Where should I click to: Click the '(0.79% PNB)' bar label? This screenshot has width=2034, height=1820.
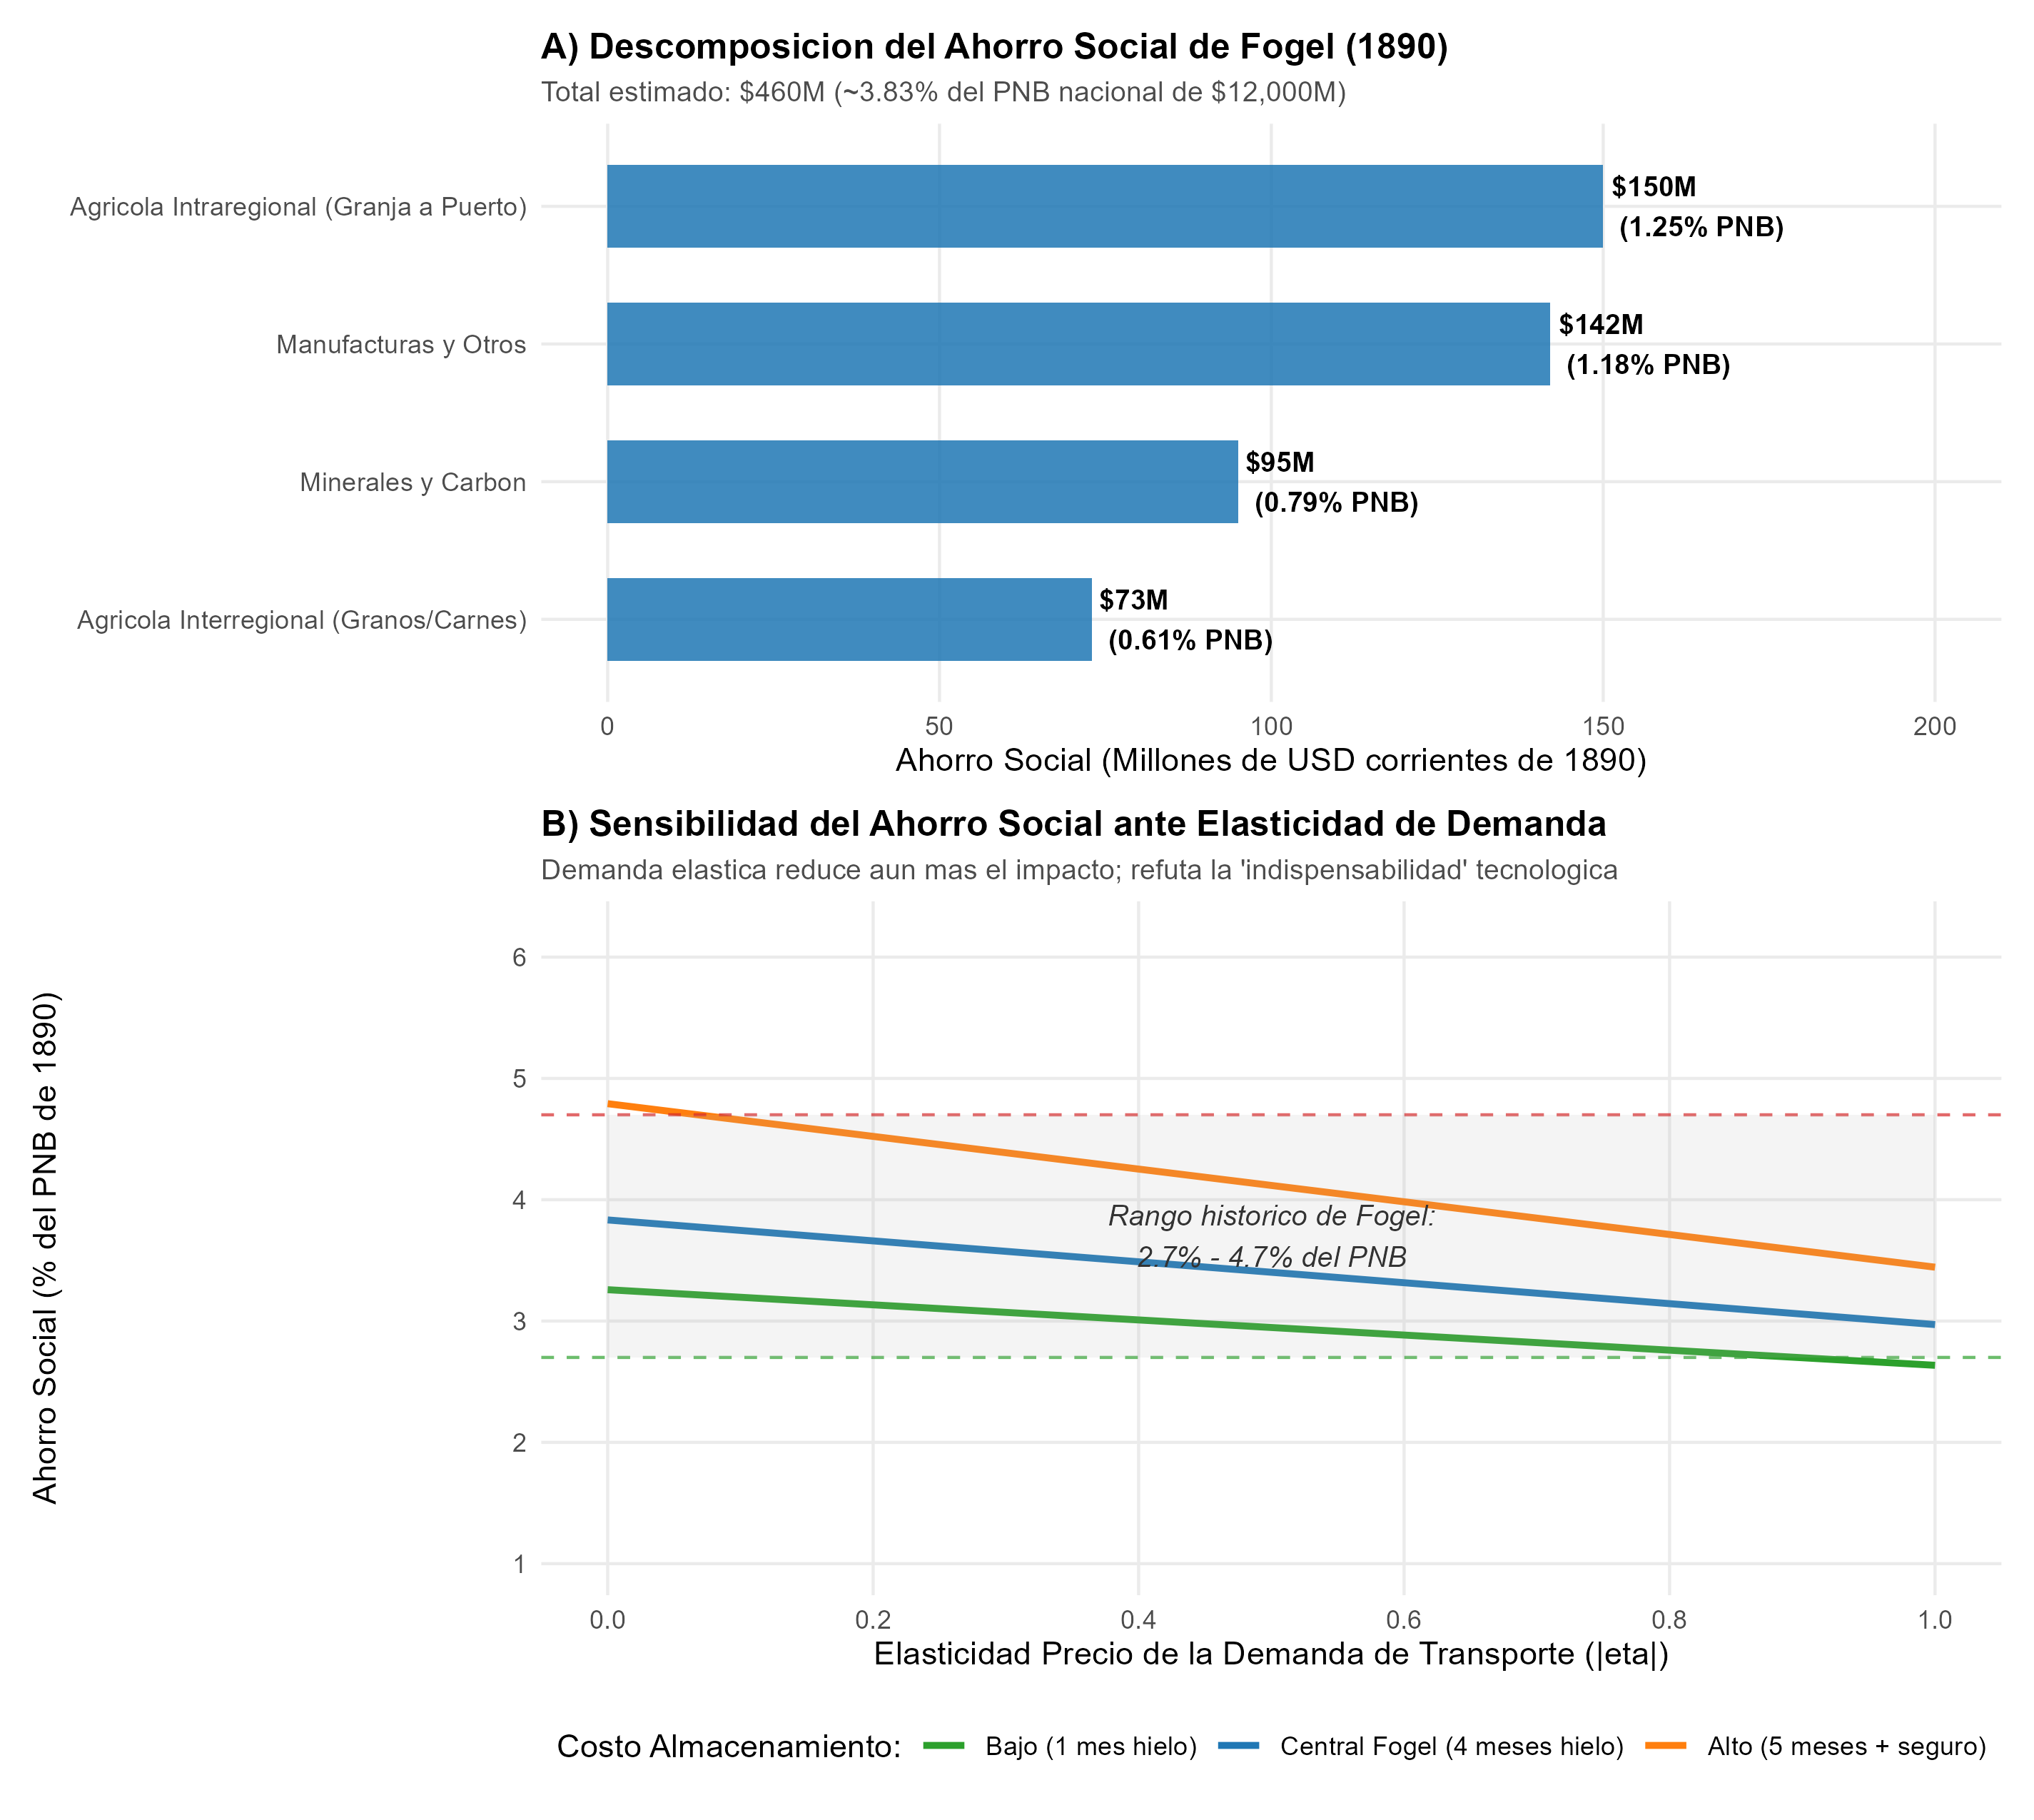pos(1336,502)
